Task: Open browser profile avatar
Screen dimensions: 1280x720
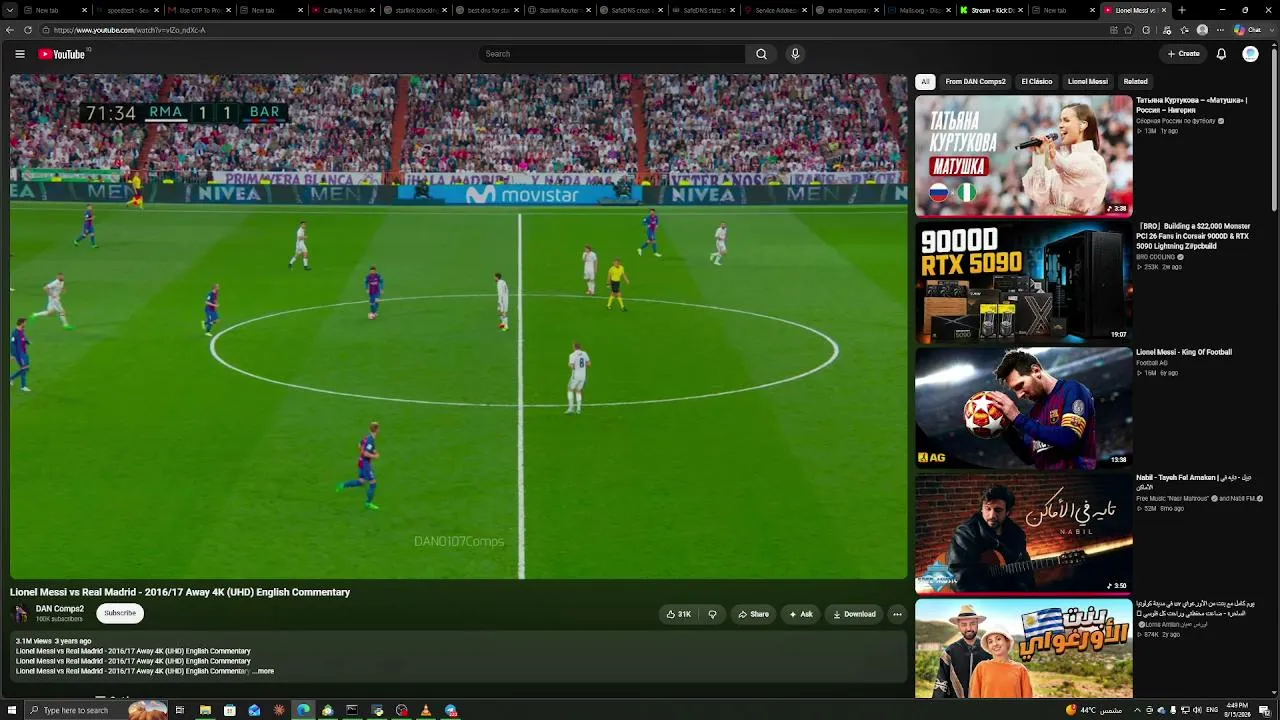Action: [1202, 30]
